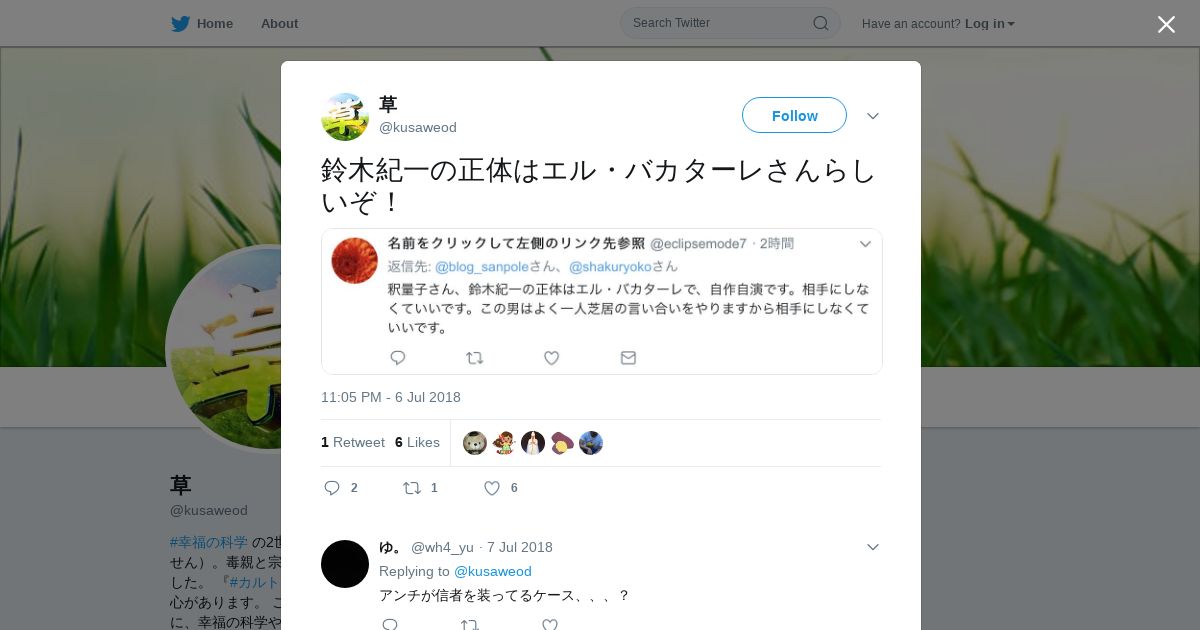Expand options chevron on ゆ。's reply

tap(873, 547)
